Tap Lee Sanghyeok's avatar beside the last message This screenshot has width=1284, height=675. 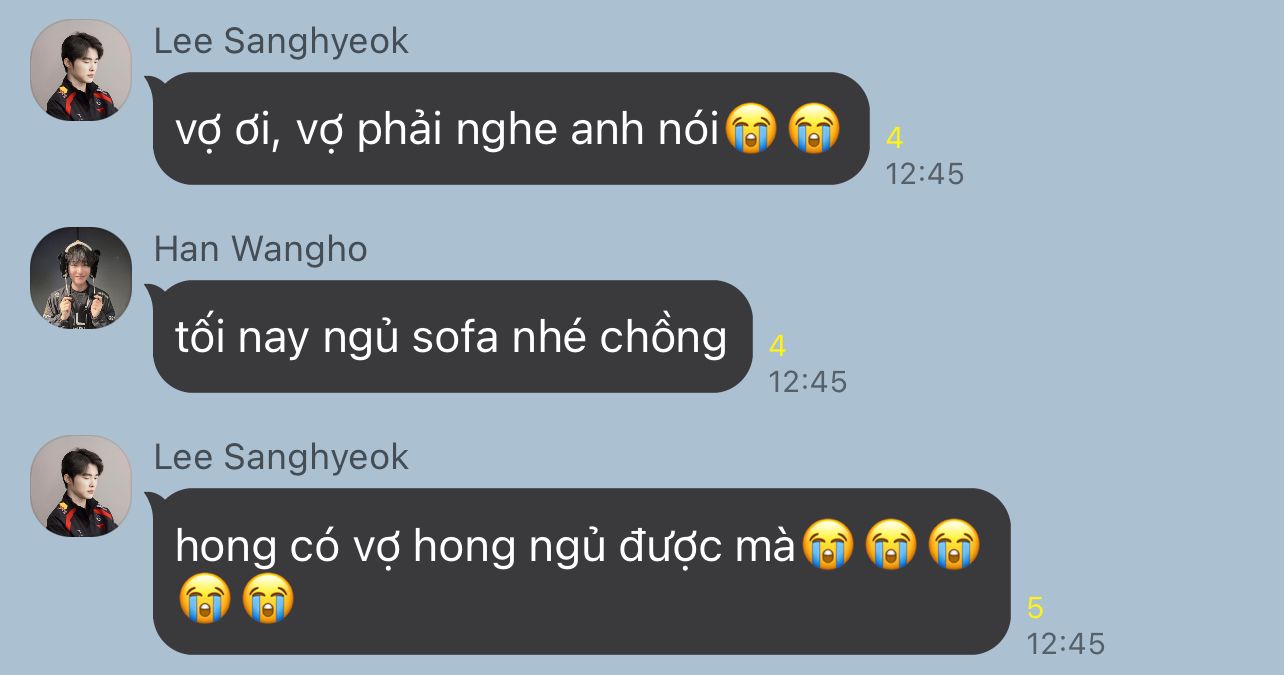81,486
